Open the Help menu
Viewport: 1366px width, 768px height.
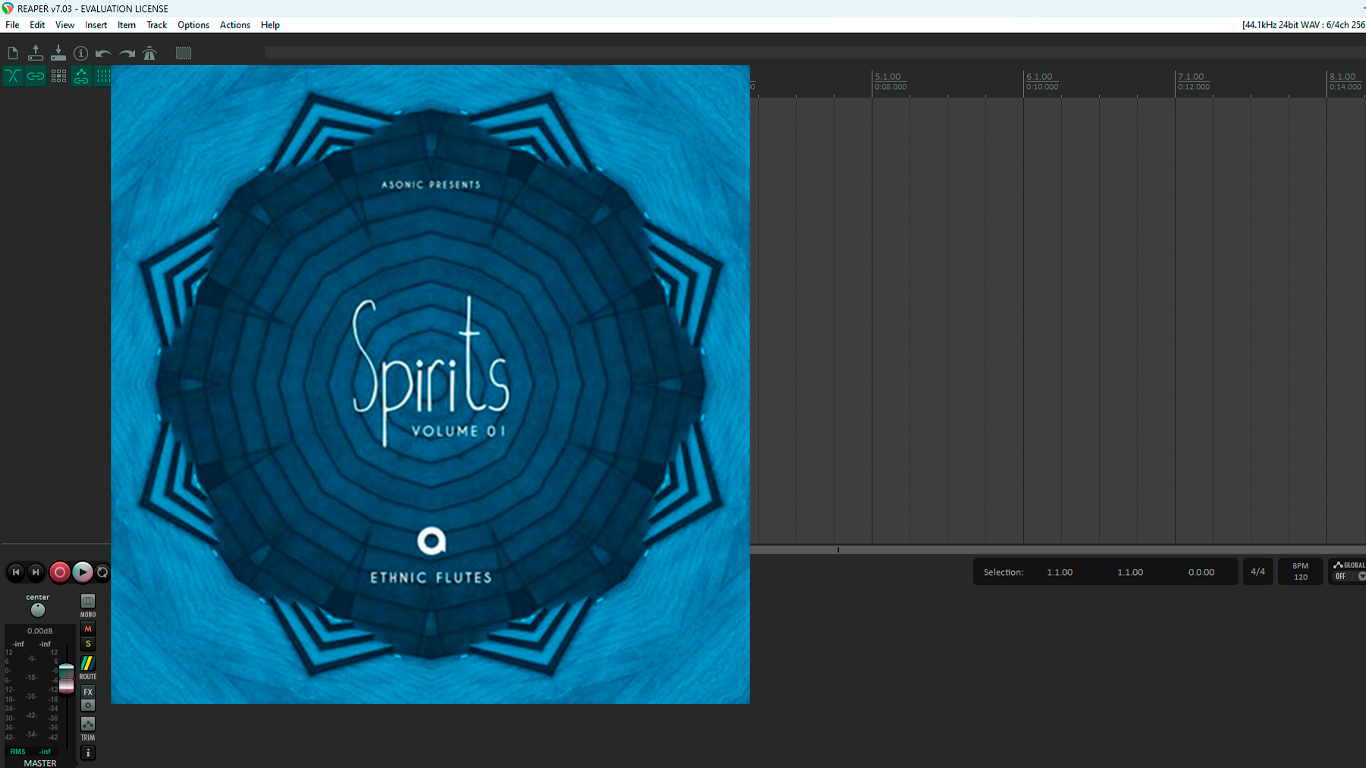coord(270,25)
